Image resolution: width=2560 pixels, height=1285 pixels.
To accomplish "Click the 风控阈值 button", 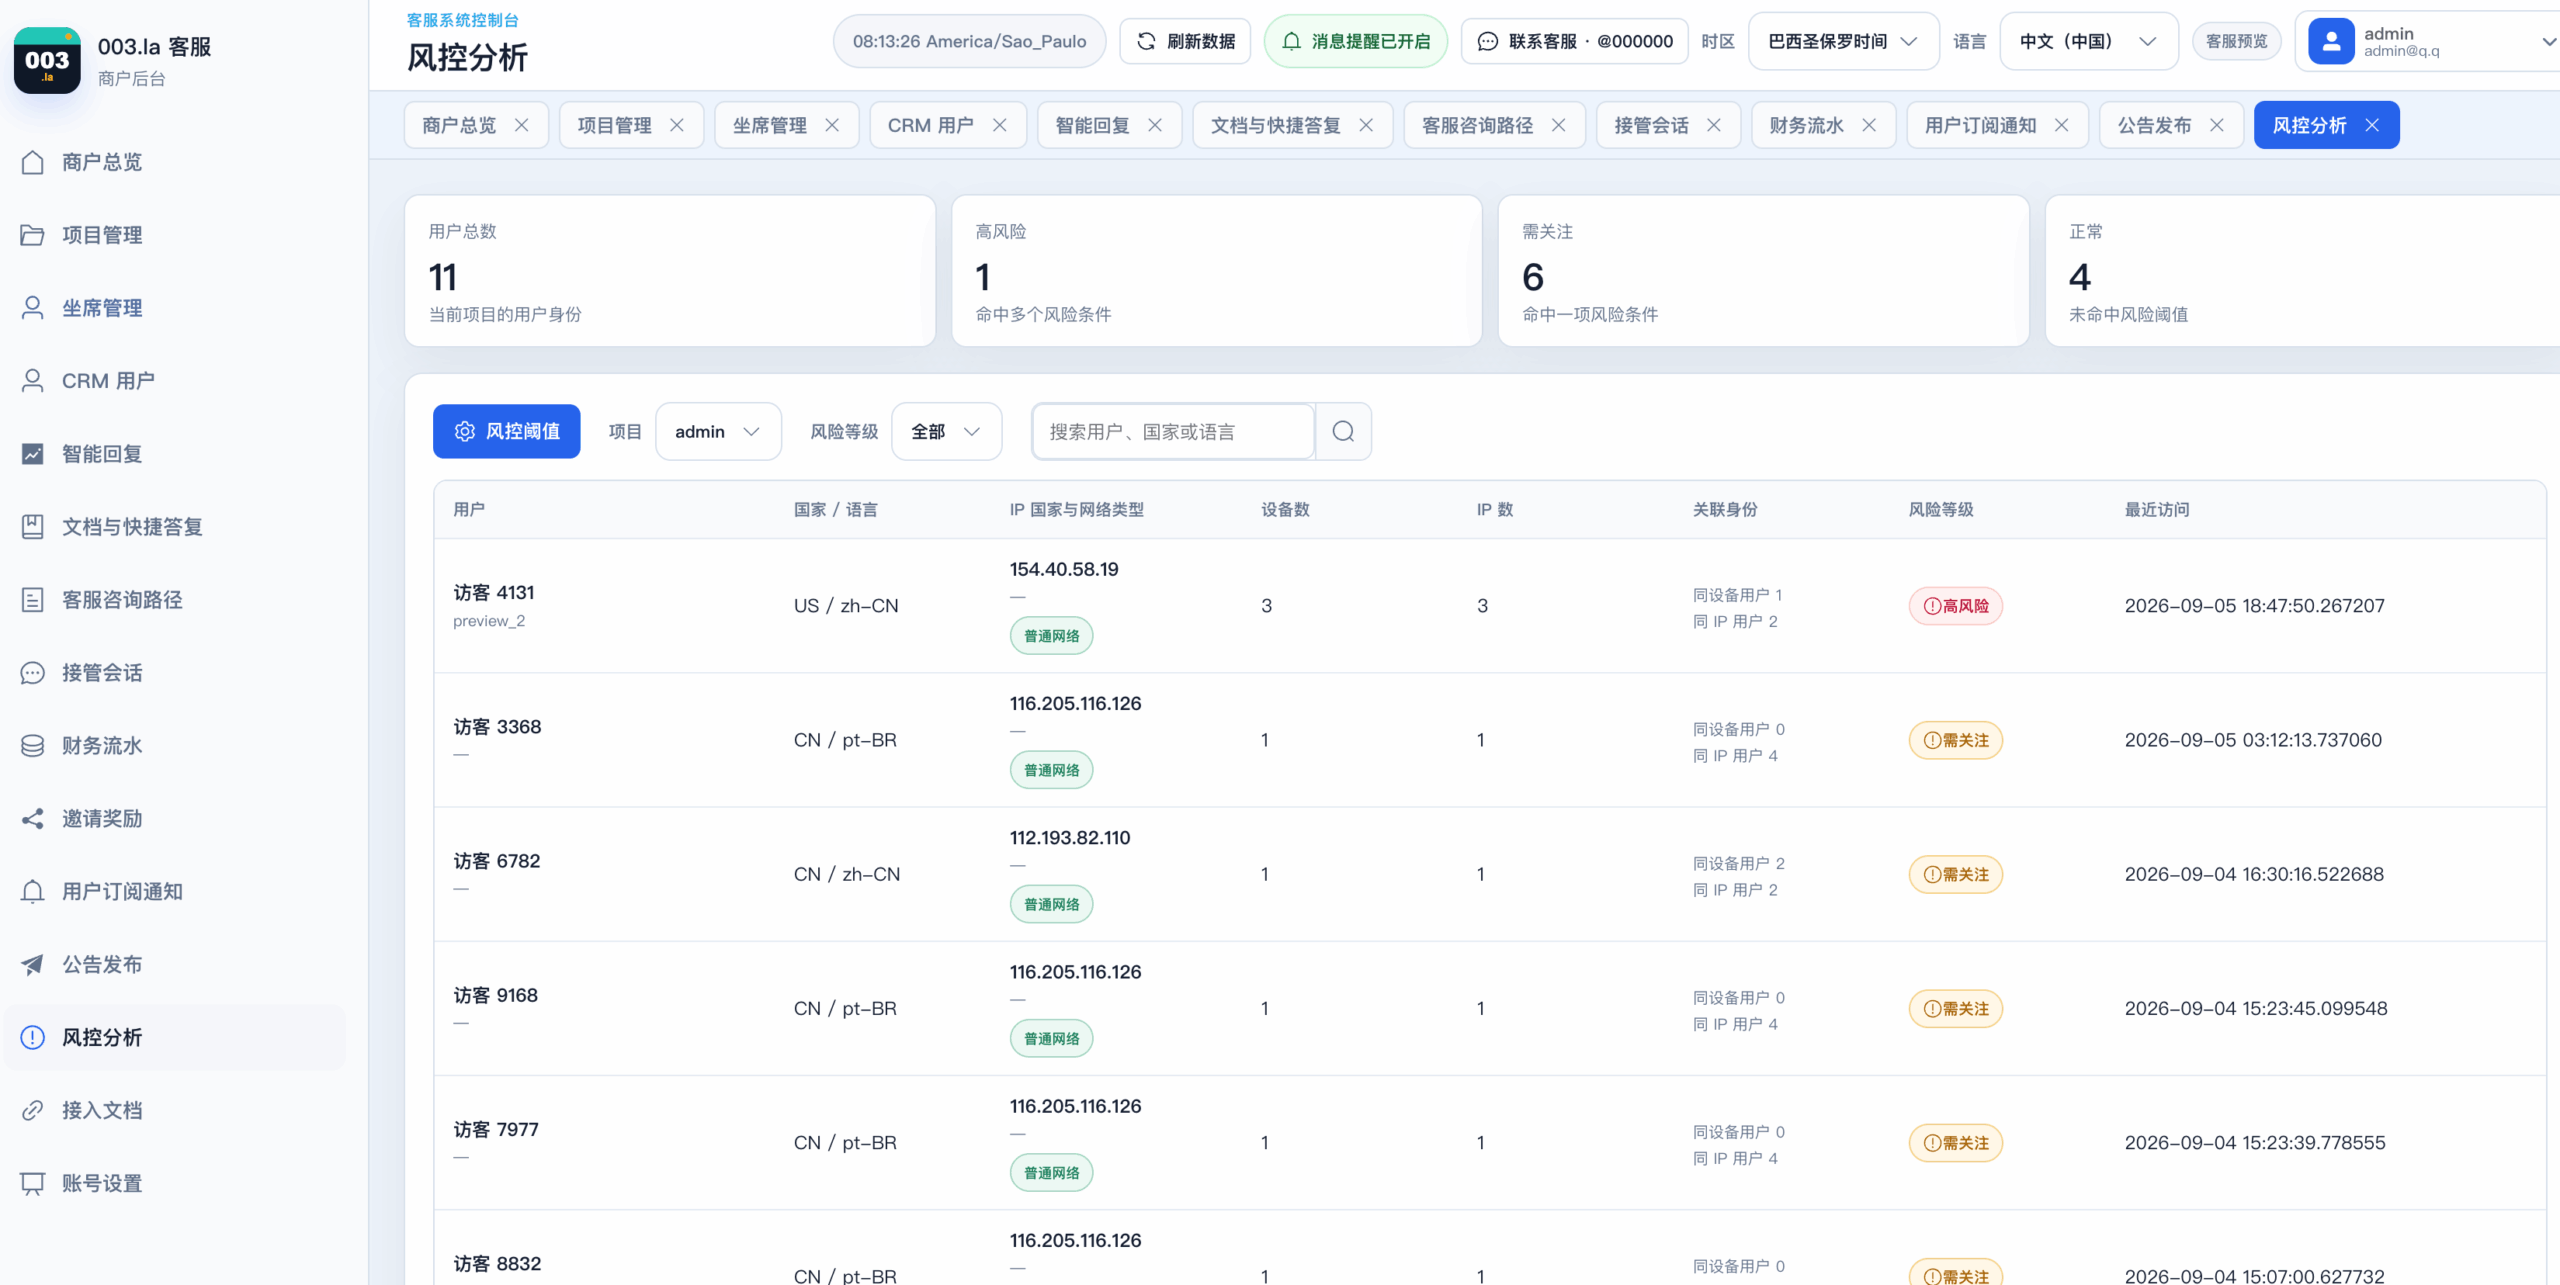I will [506, 431].
